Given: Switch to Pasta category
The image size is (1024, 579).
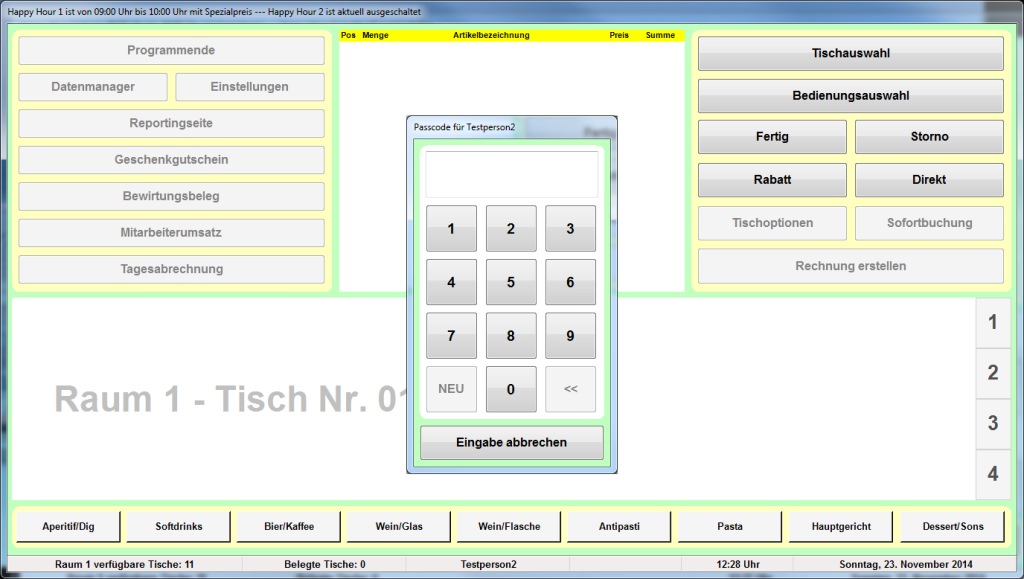Looking at the screenshot, I should pos(730,526).
